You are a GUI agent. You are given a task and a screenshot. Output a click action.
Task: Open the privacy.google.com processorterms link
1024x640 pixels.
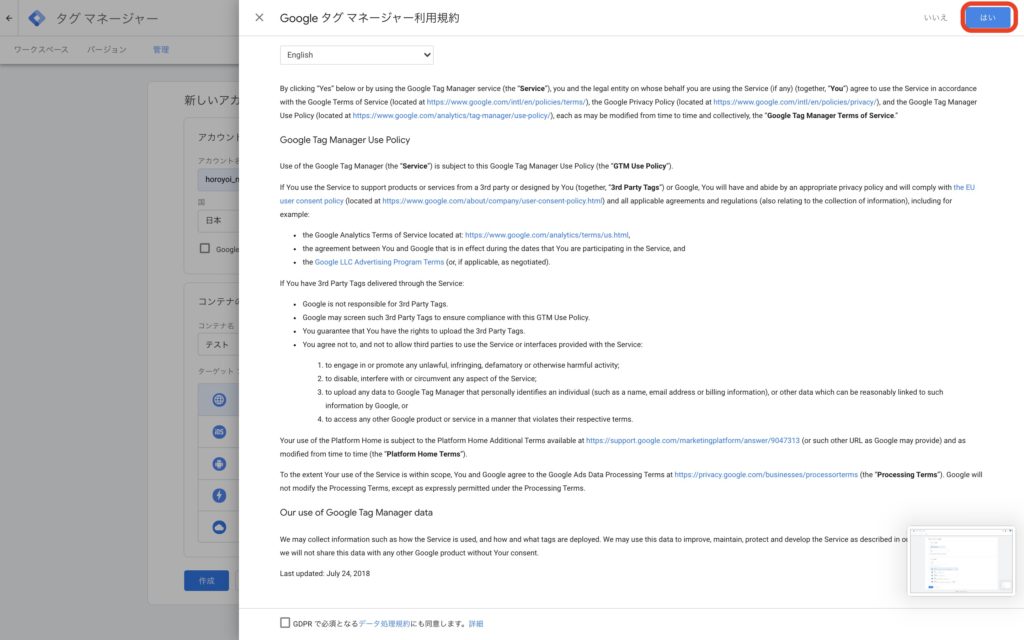(766, 475)
